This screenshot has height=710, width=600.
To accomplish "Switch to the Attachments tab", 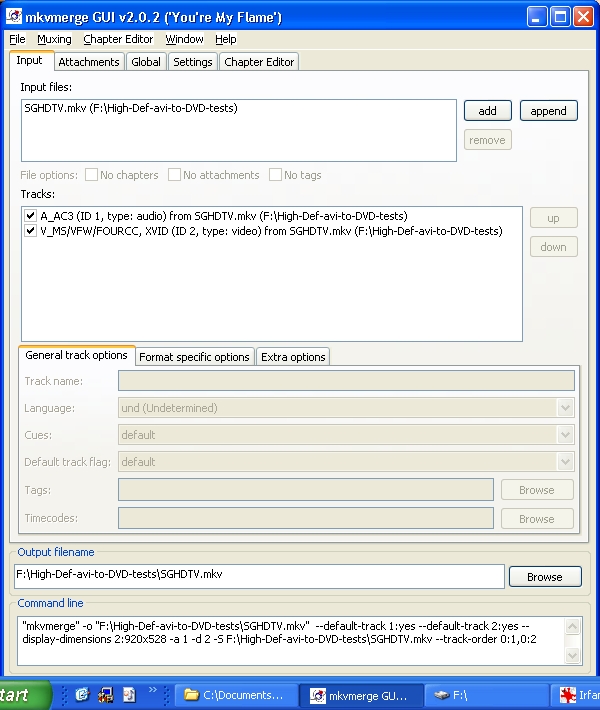I will pos(89,62).
